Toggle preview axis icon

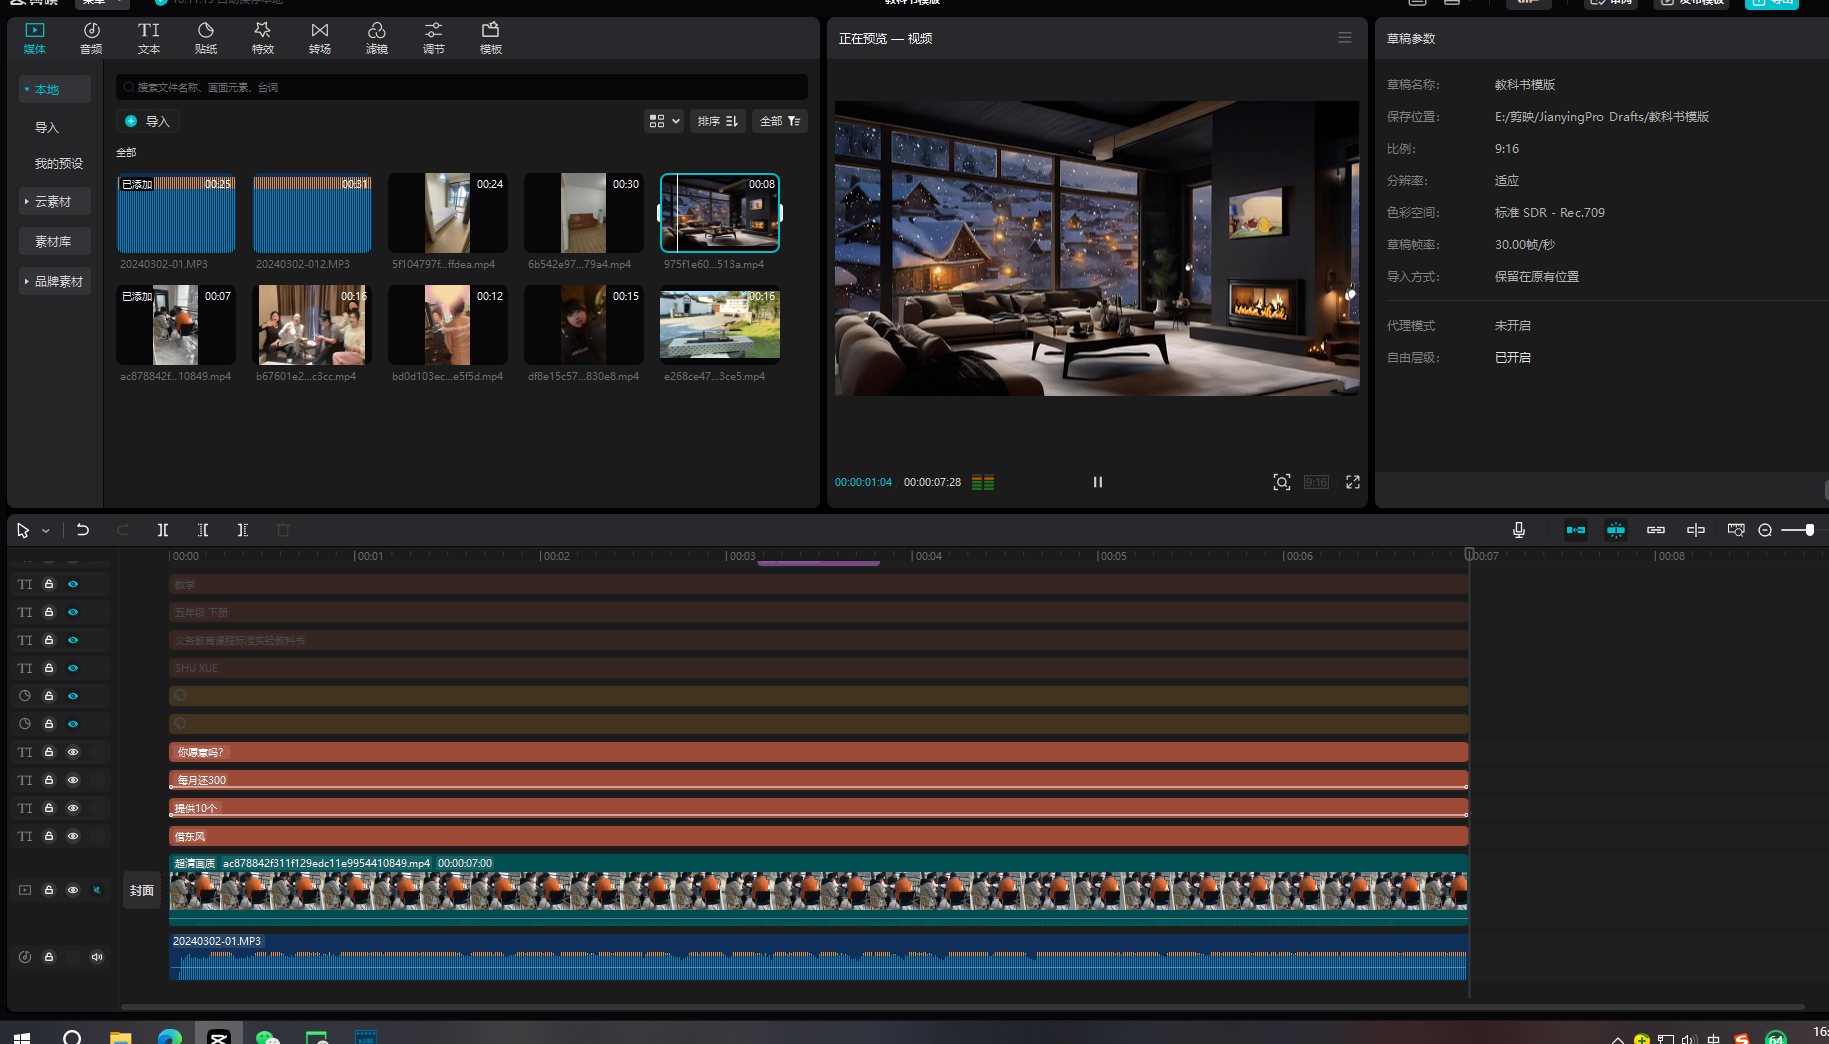pos(1696,530)
